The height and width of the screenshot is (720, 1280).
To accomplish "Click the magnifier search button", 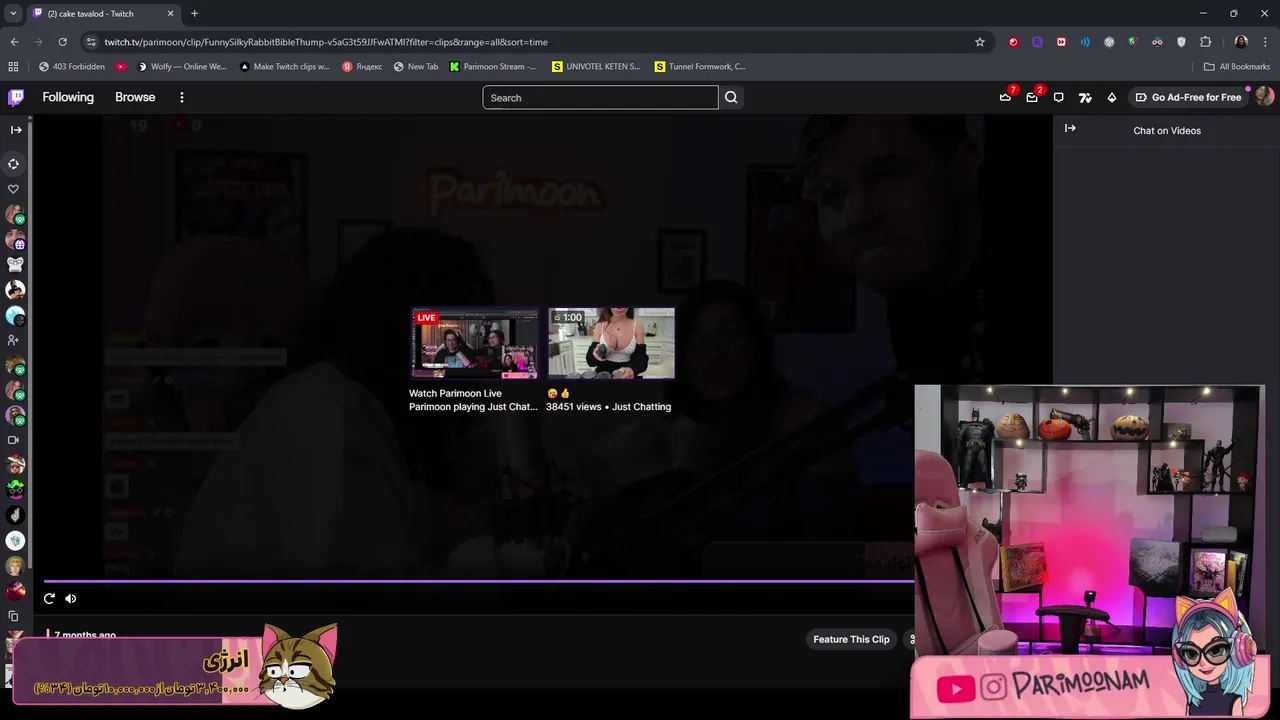I will [731, 97].
